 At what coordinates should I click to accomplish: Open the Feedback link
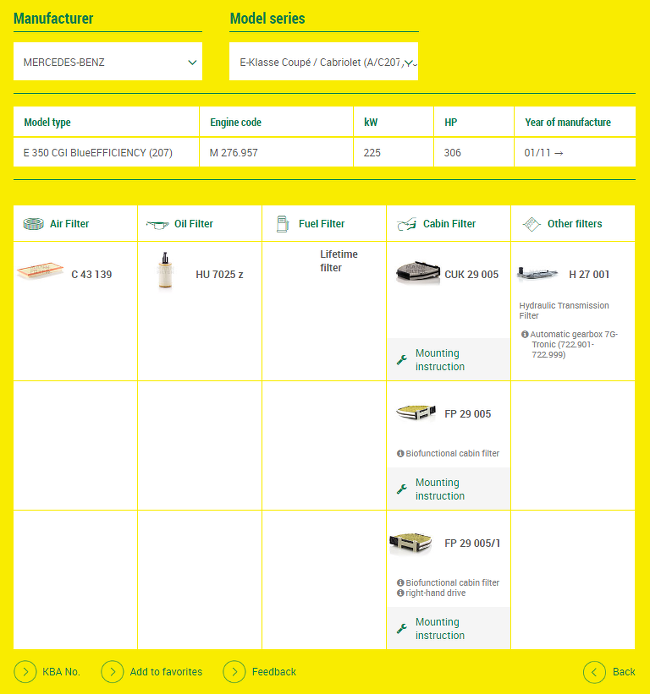274,672
